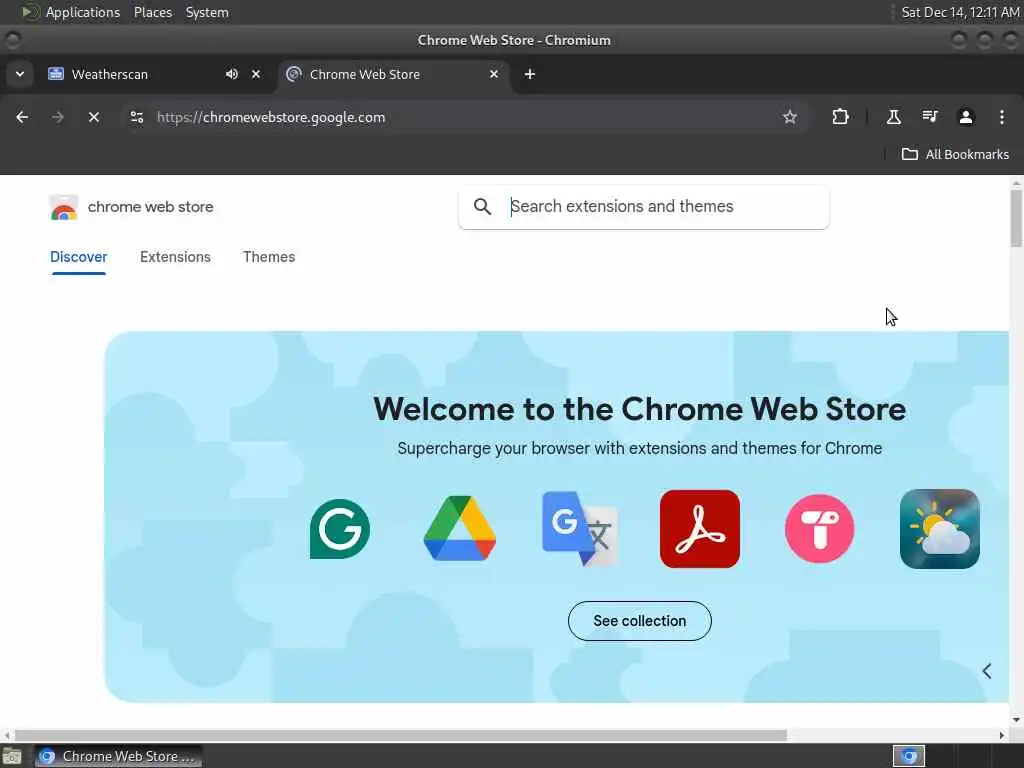The image size is (1024, 768).
Task: Click the horizontal scrollbar thumb
Action: click(401, 735)
